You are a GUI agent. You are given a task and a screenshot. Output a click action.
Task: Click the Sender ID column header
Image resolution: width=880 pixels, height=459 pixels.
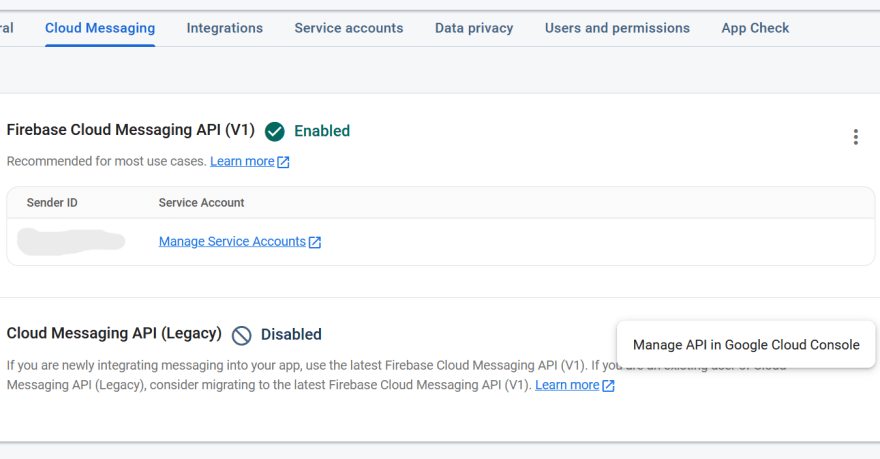[52, 203]
